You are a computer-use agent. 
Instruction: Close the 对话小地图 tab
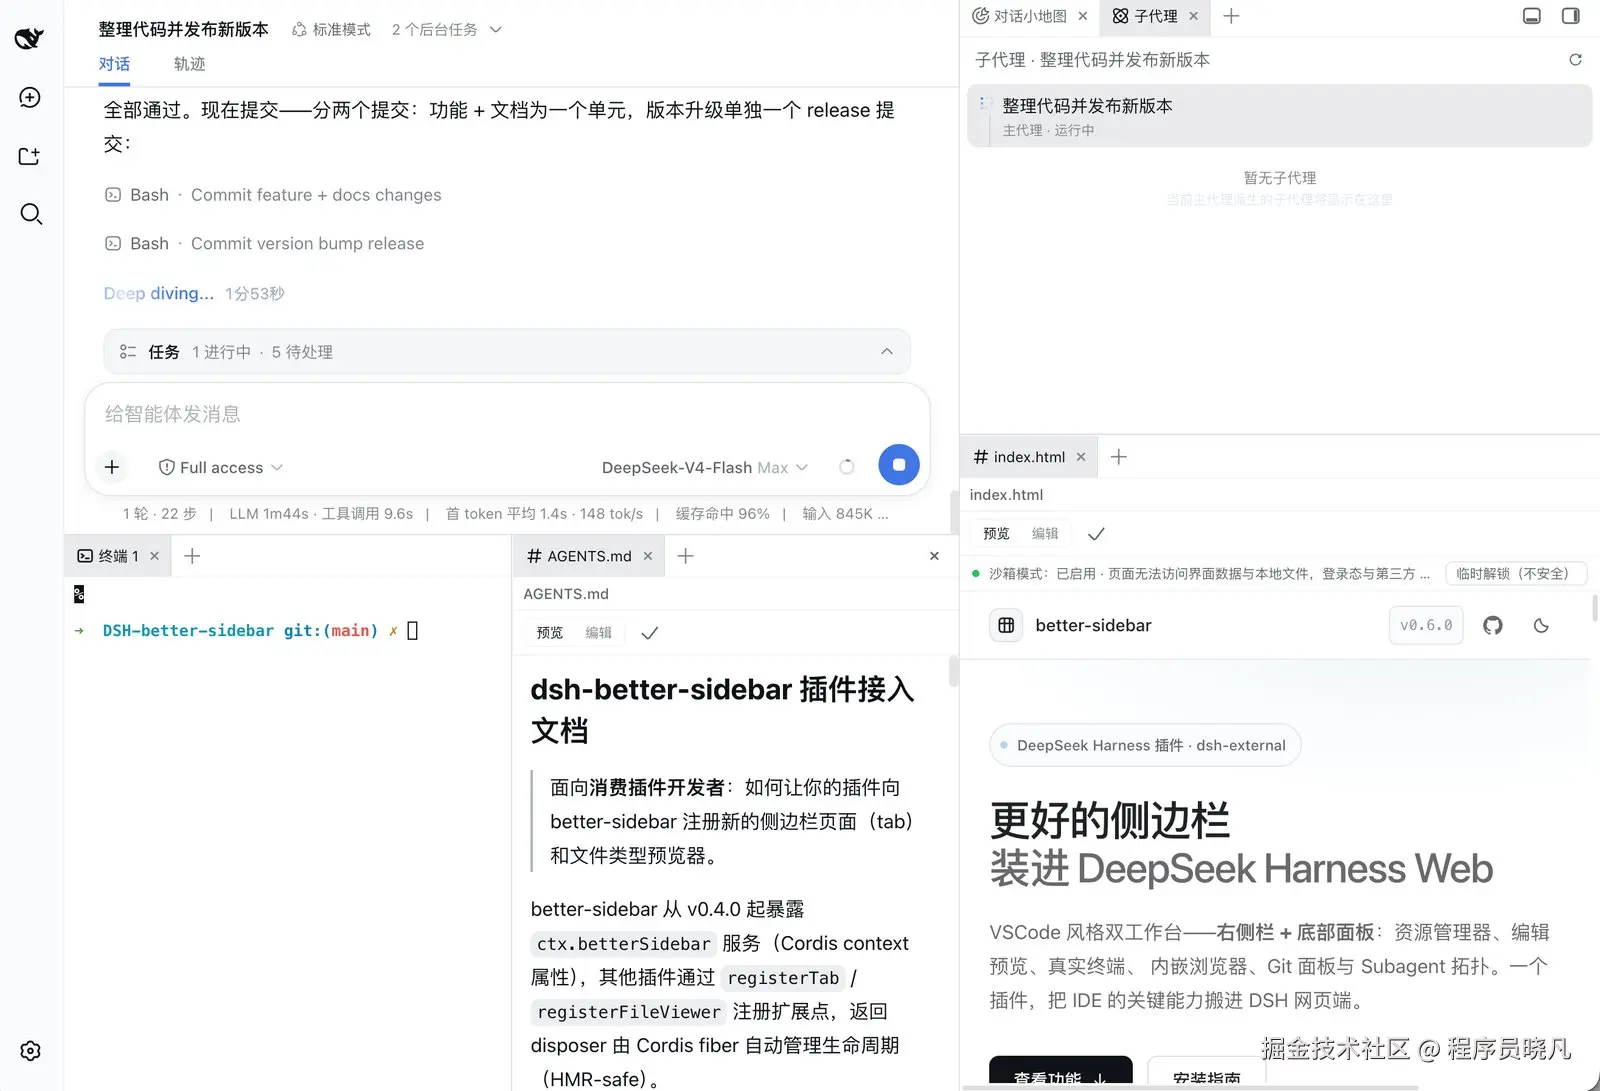(1083, 16)
